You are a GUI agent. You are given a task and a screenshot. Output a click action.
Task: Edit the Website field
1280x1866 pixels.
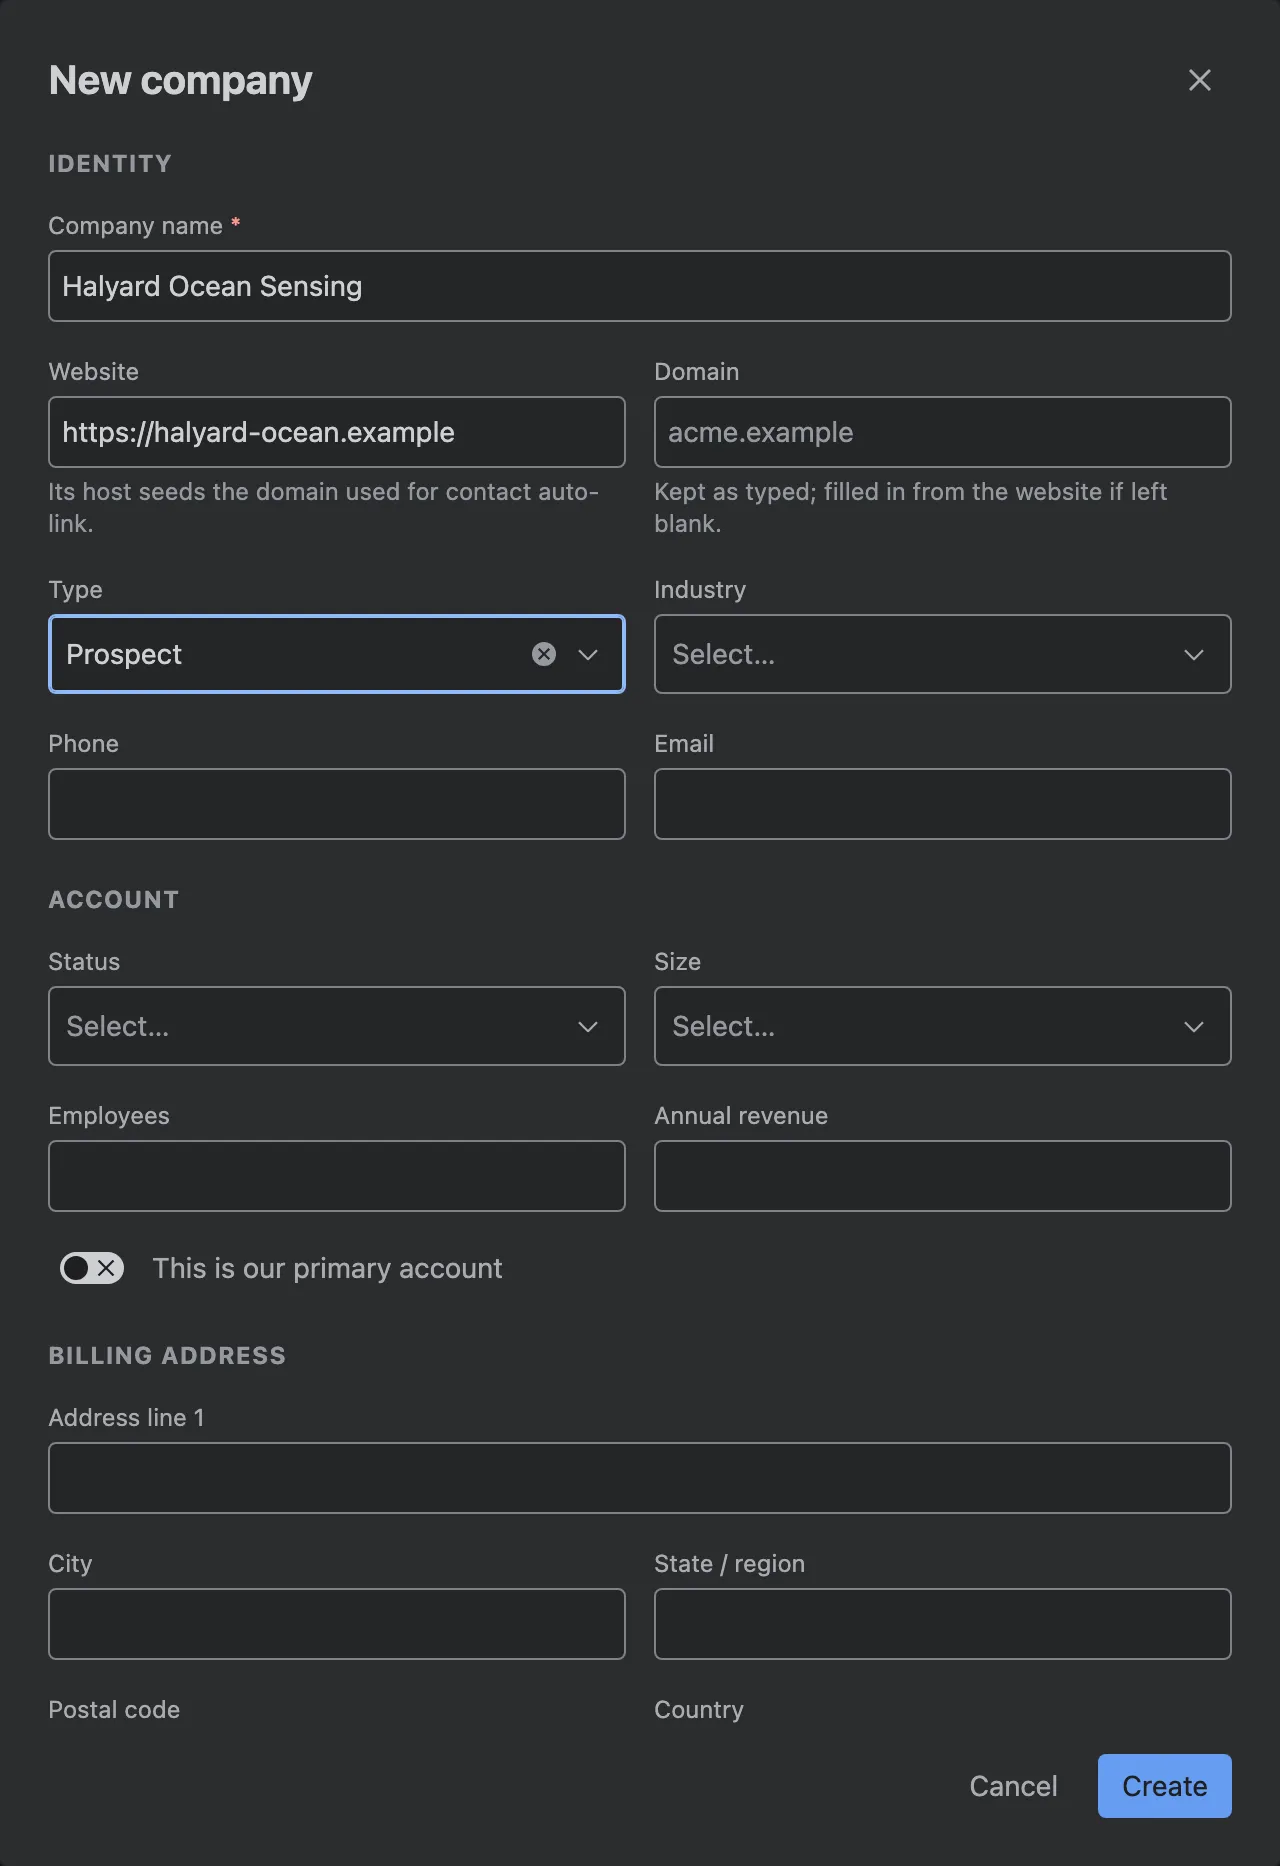[337, 432]
